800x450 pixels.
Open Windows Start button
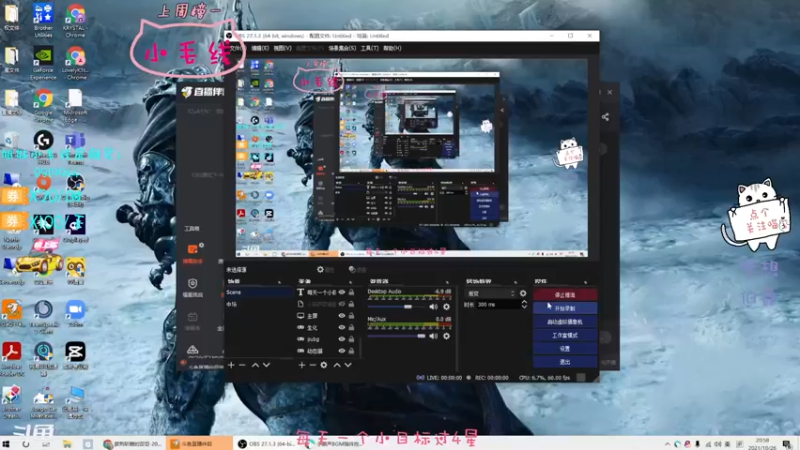pos(6,444)
